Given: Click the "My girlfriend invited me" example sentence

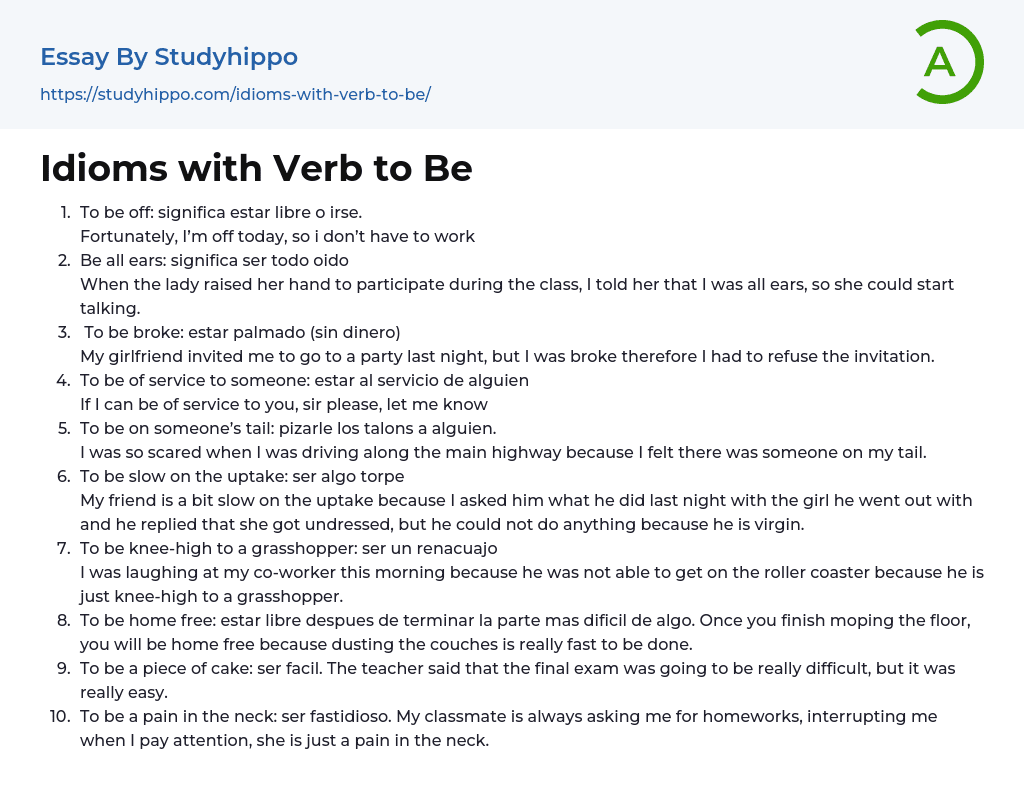Looking at the screenshot, I should pos(507,356).
